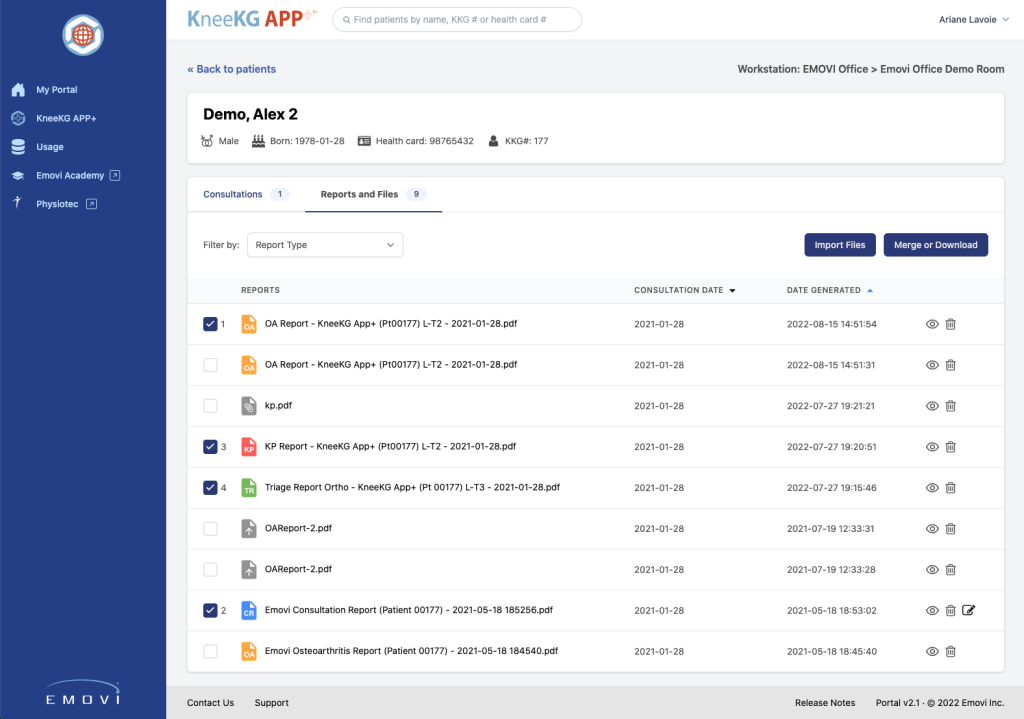Focus the patient search field

(456, 20)
